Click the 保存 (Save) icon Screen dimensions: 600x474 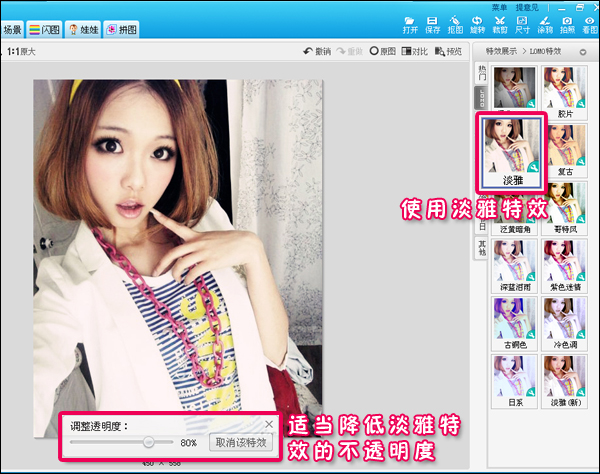tap(433, 24)
